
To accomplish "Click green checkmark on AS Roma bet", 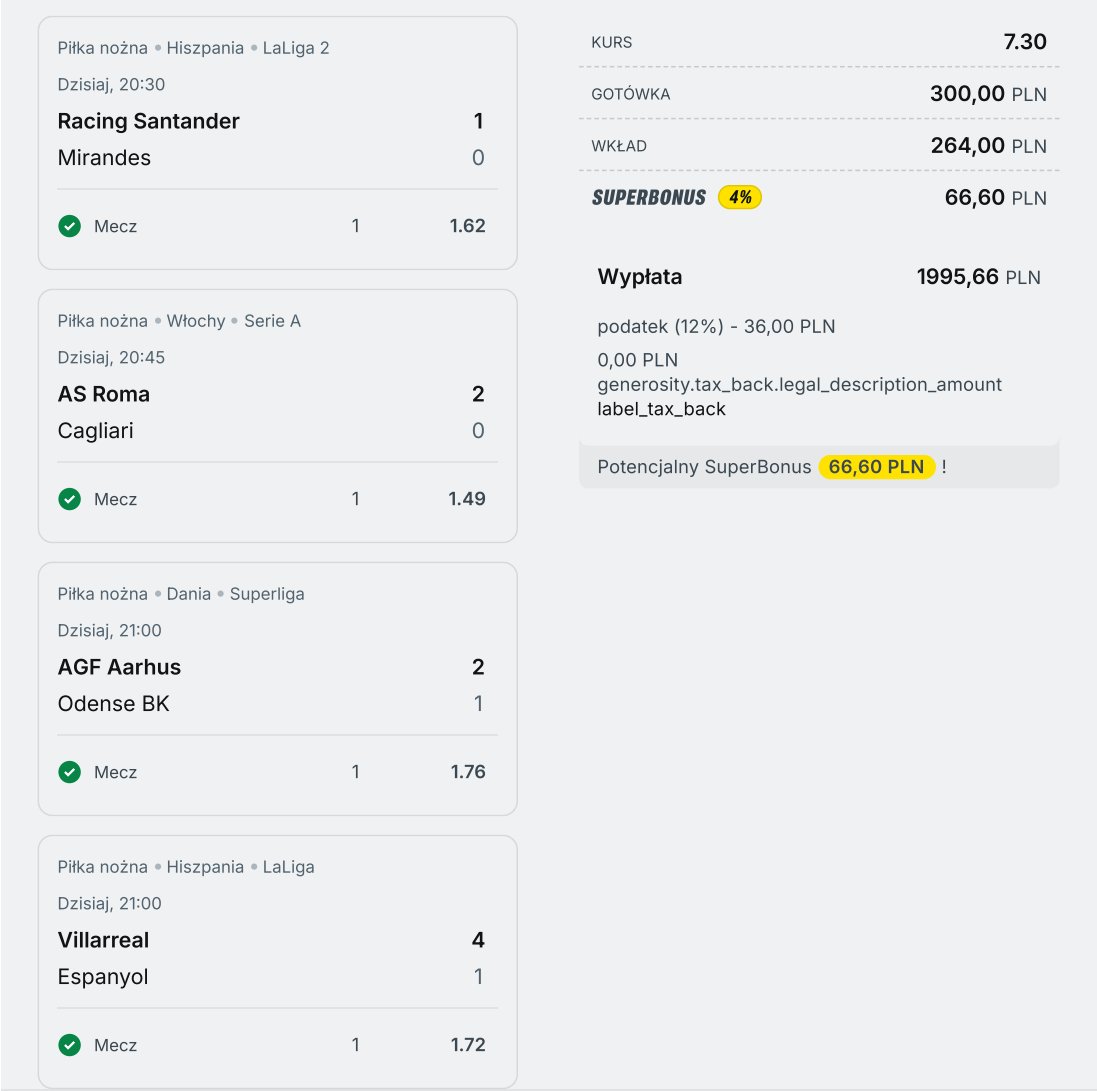I will click(x=69, y=499).
